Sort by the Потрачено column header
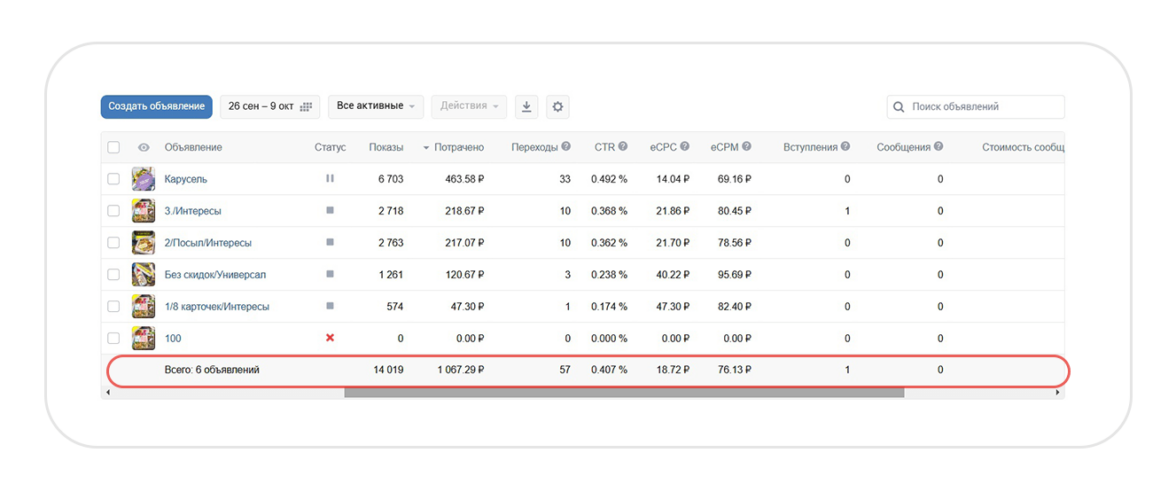The image size is (1176, 484). tap(458, 148)
